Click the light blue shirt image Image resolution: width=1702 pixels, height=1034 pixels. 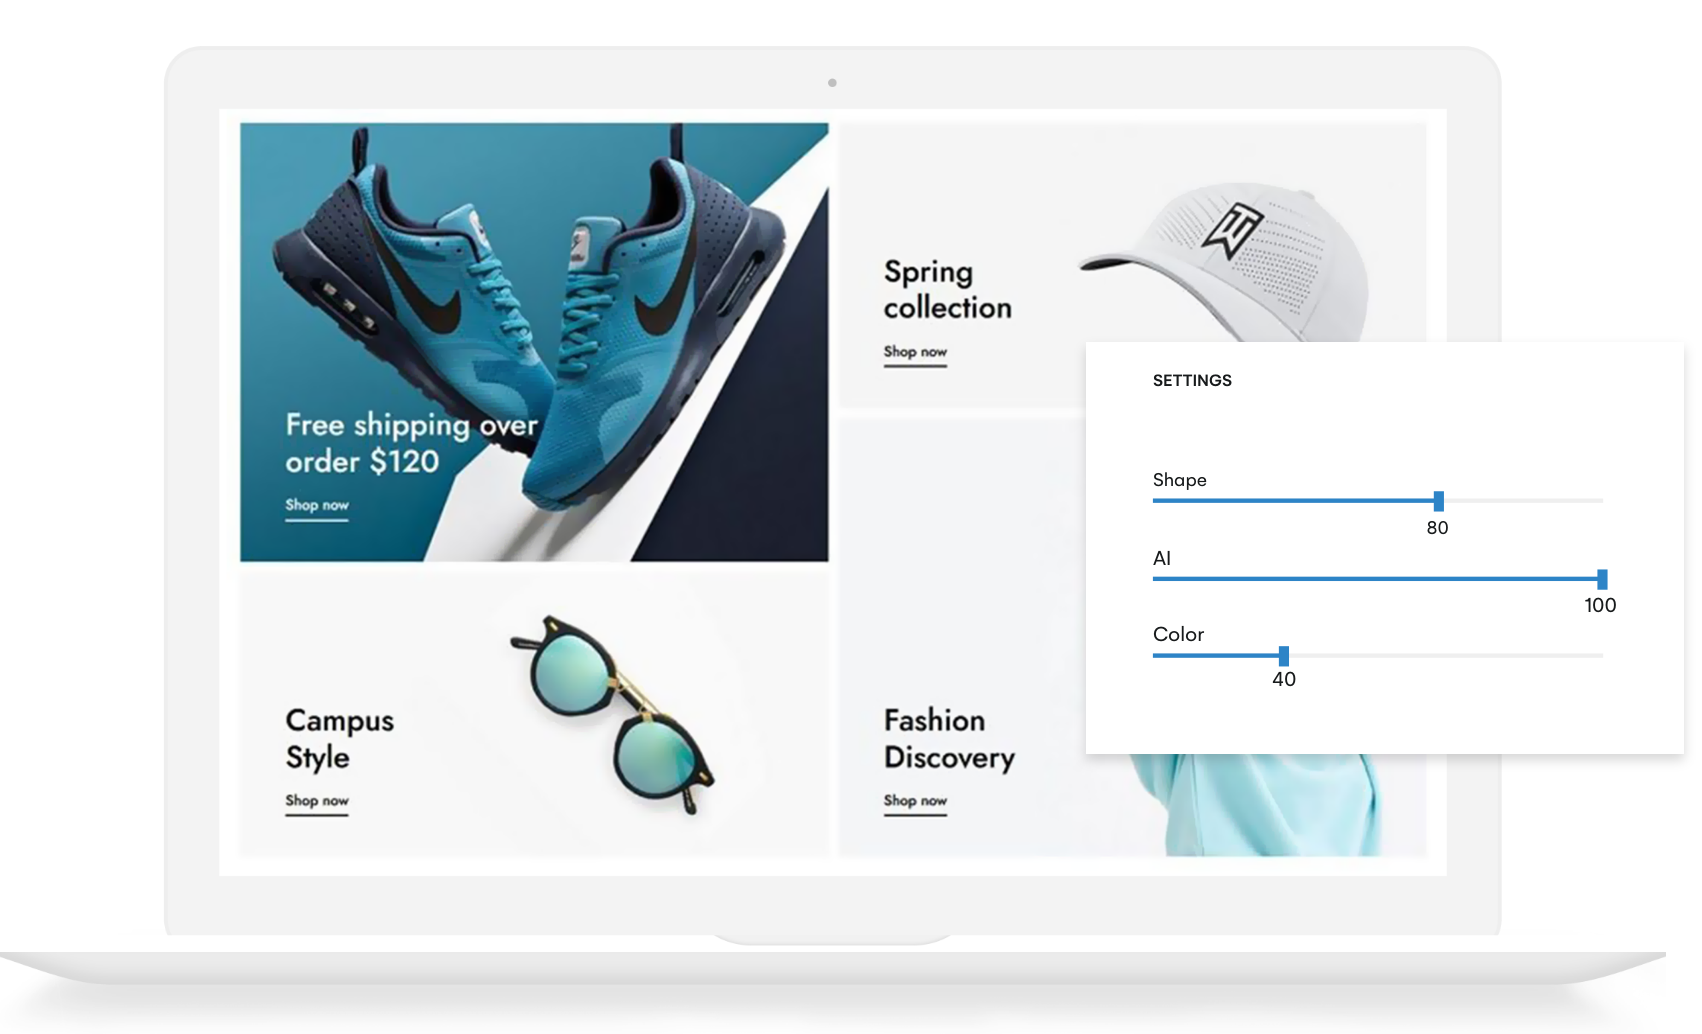[1257, 805]
